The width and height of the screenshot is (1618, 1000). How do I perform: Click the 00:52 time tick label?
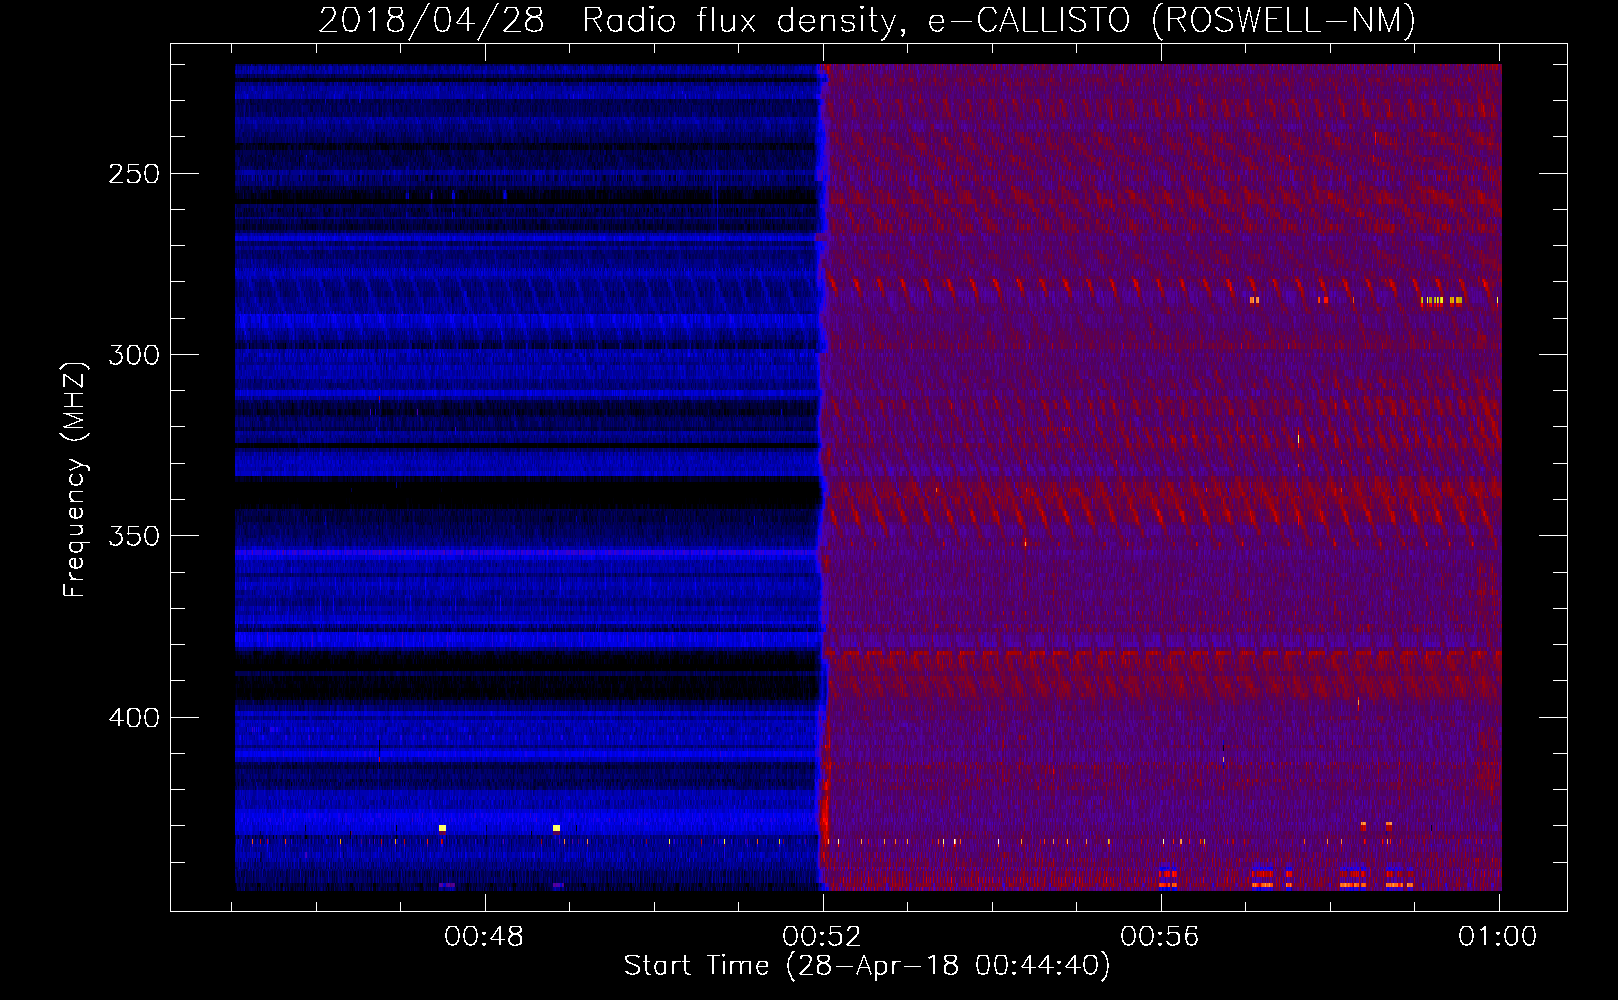tap(822, 937)
